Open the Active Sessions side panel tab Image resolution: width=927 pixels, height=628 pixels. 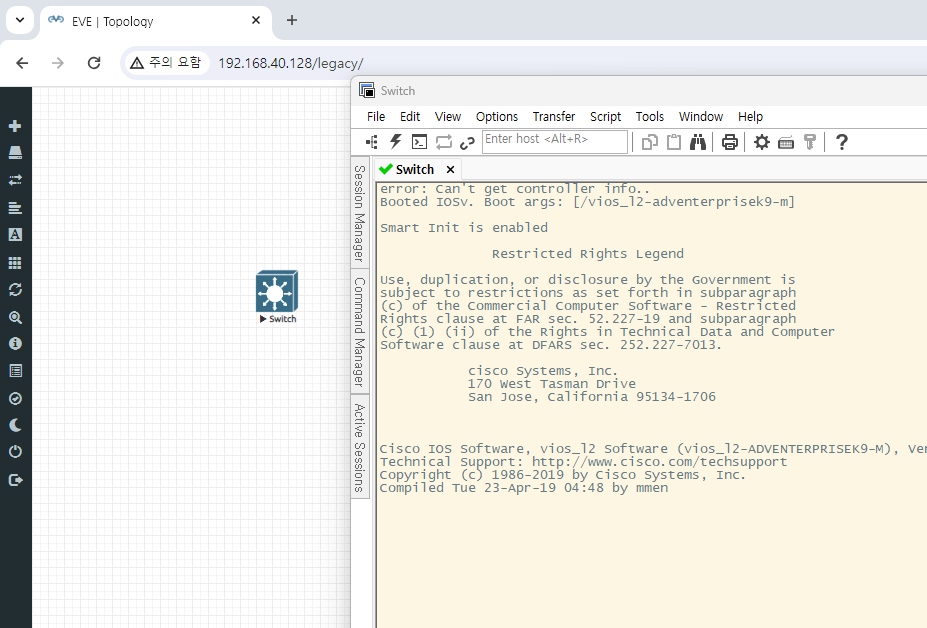[359, 448]
